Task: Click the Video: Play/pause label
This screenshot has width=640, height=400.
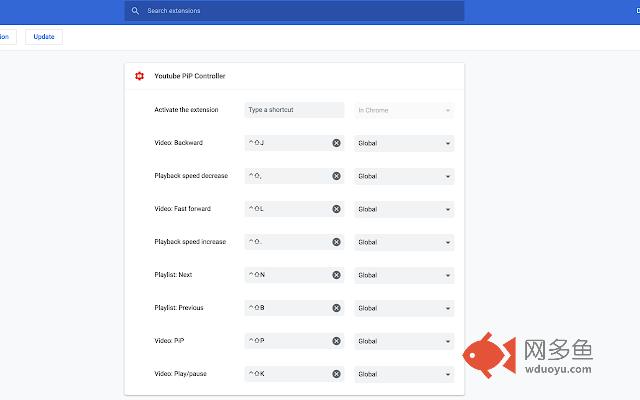Action: [180, 374]
